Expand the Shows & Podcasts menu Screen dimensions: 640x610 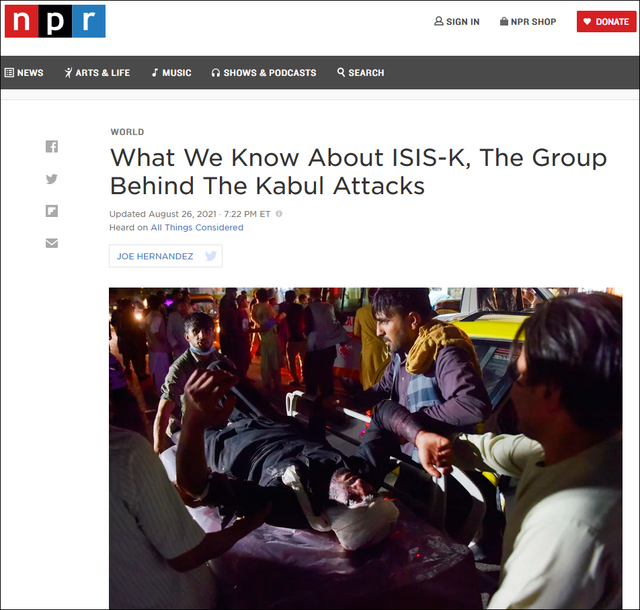click(x=264, y=73)
